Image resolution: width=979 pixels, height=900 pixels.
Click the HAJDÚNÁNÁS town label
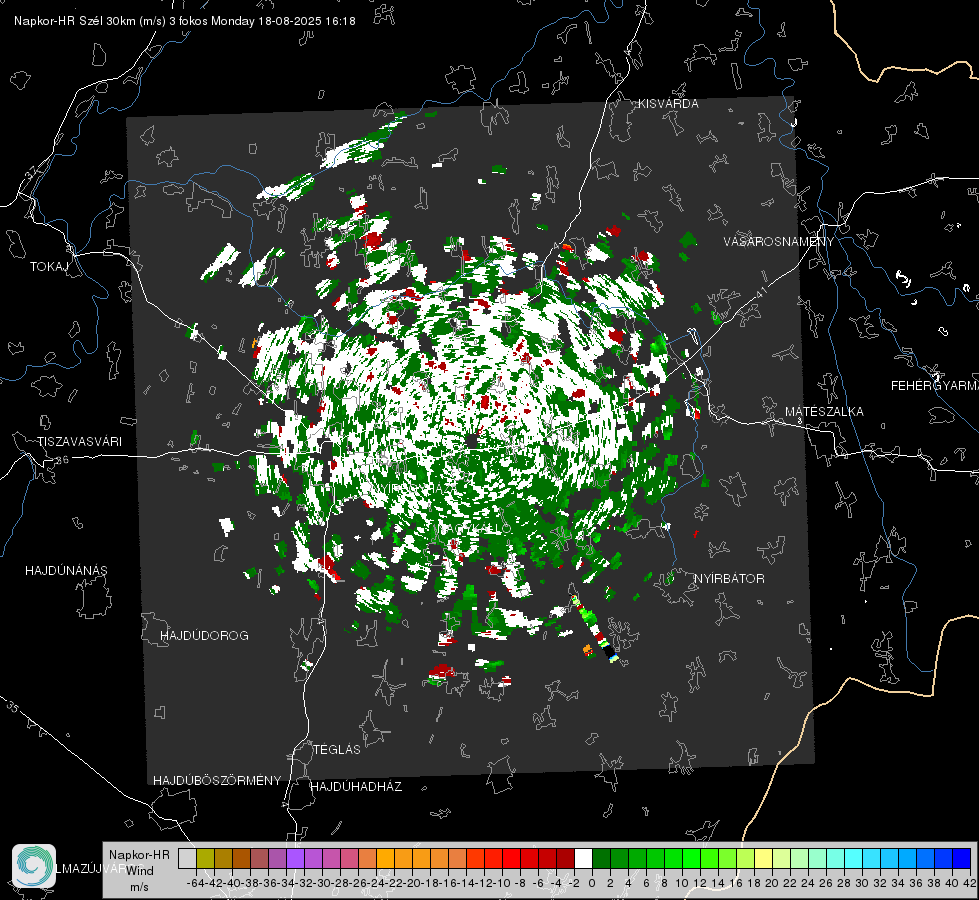(x=66, y=571)
